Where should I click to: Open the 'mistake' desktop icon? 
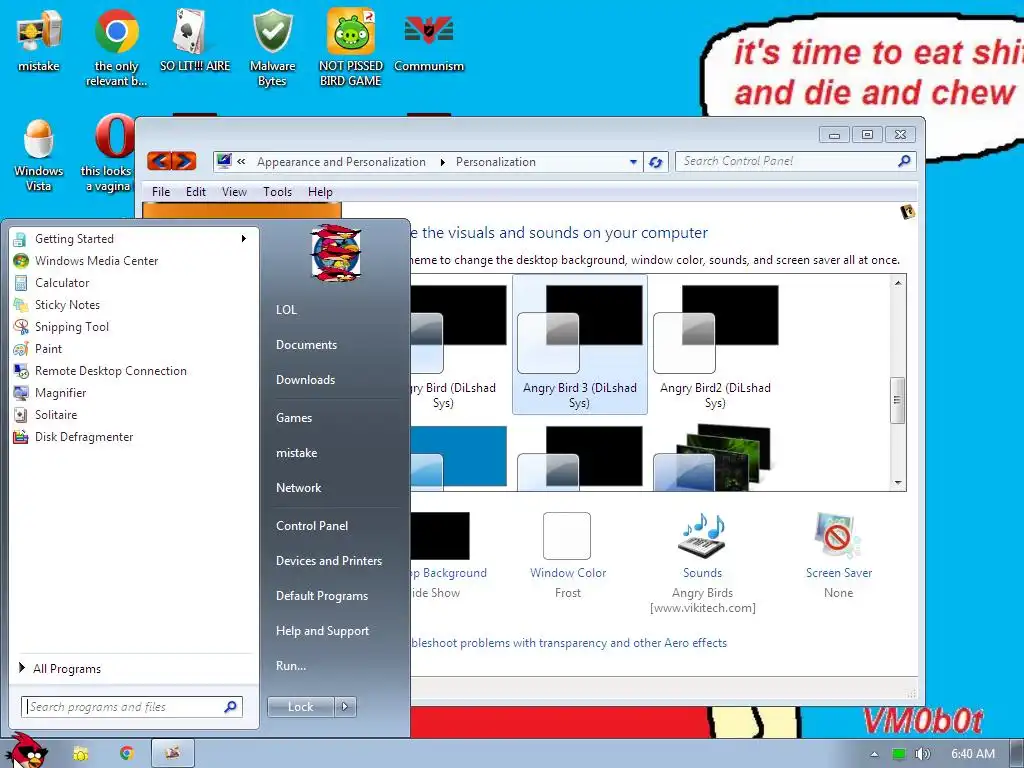tap(39, 39)
